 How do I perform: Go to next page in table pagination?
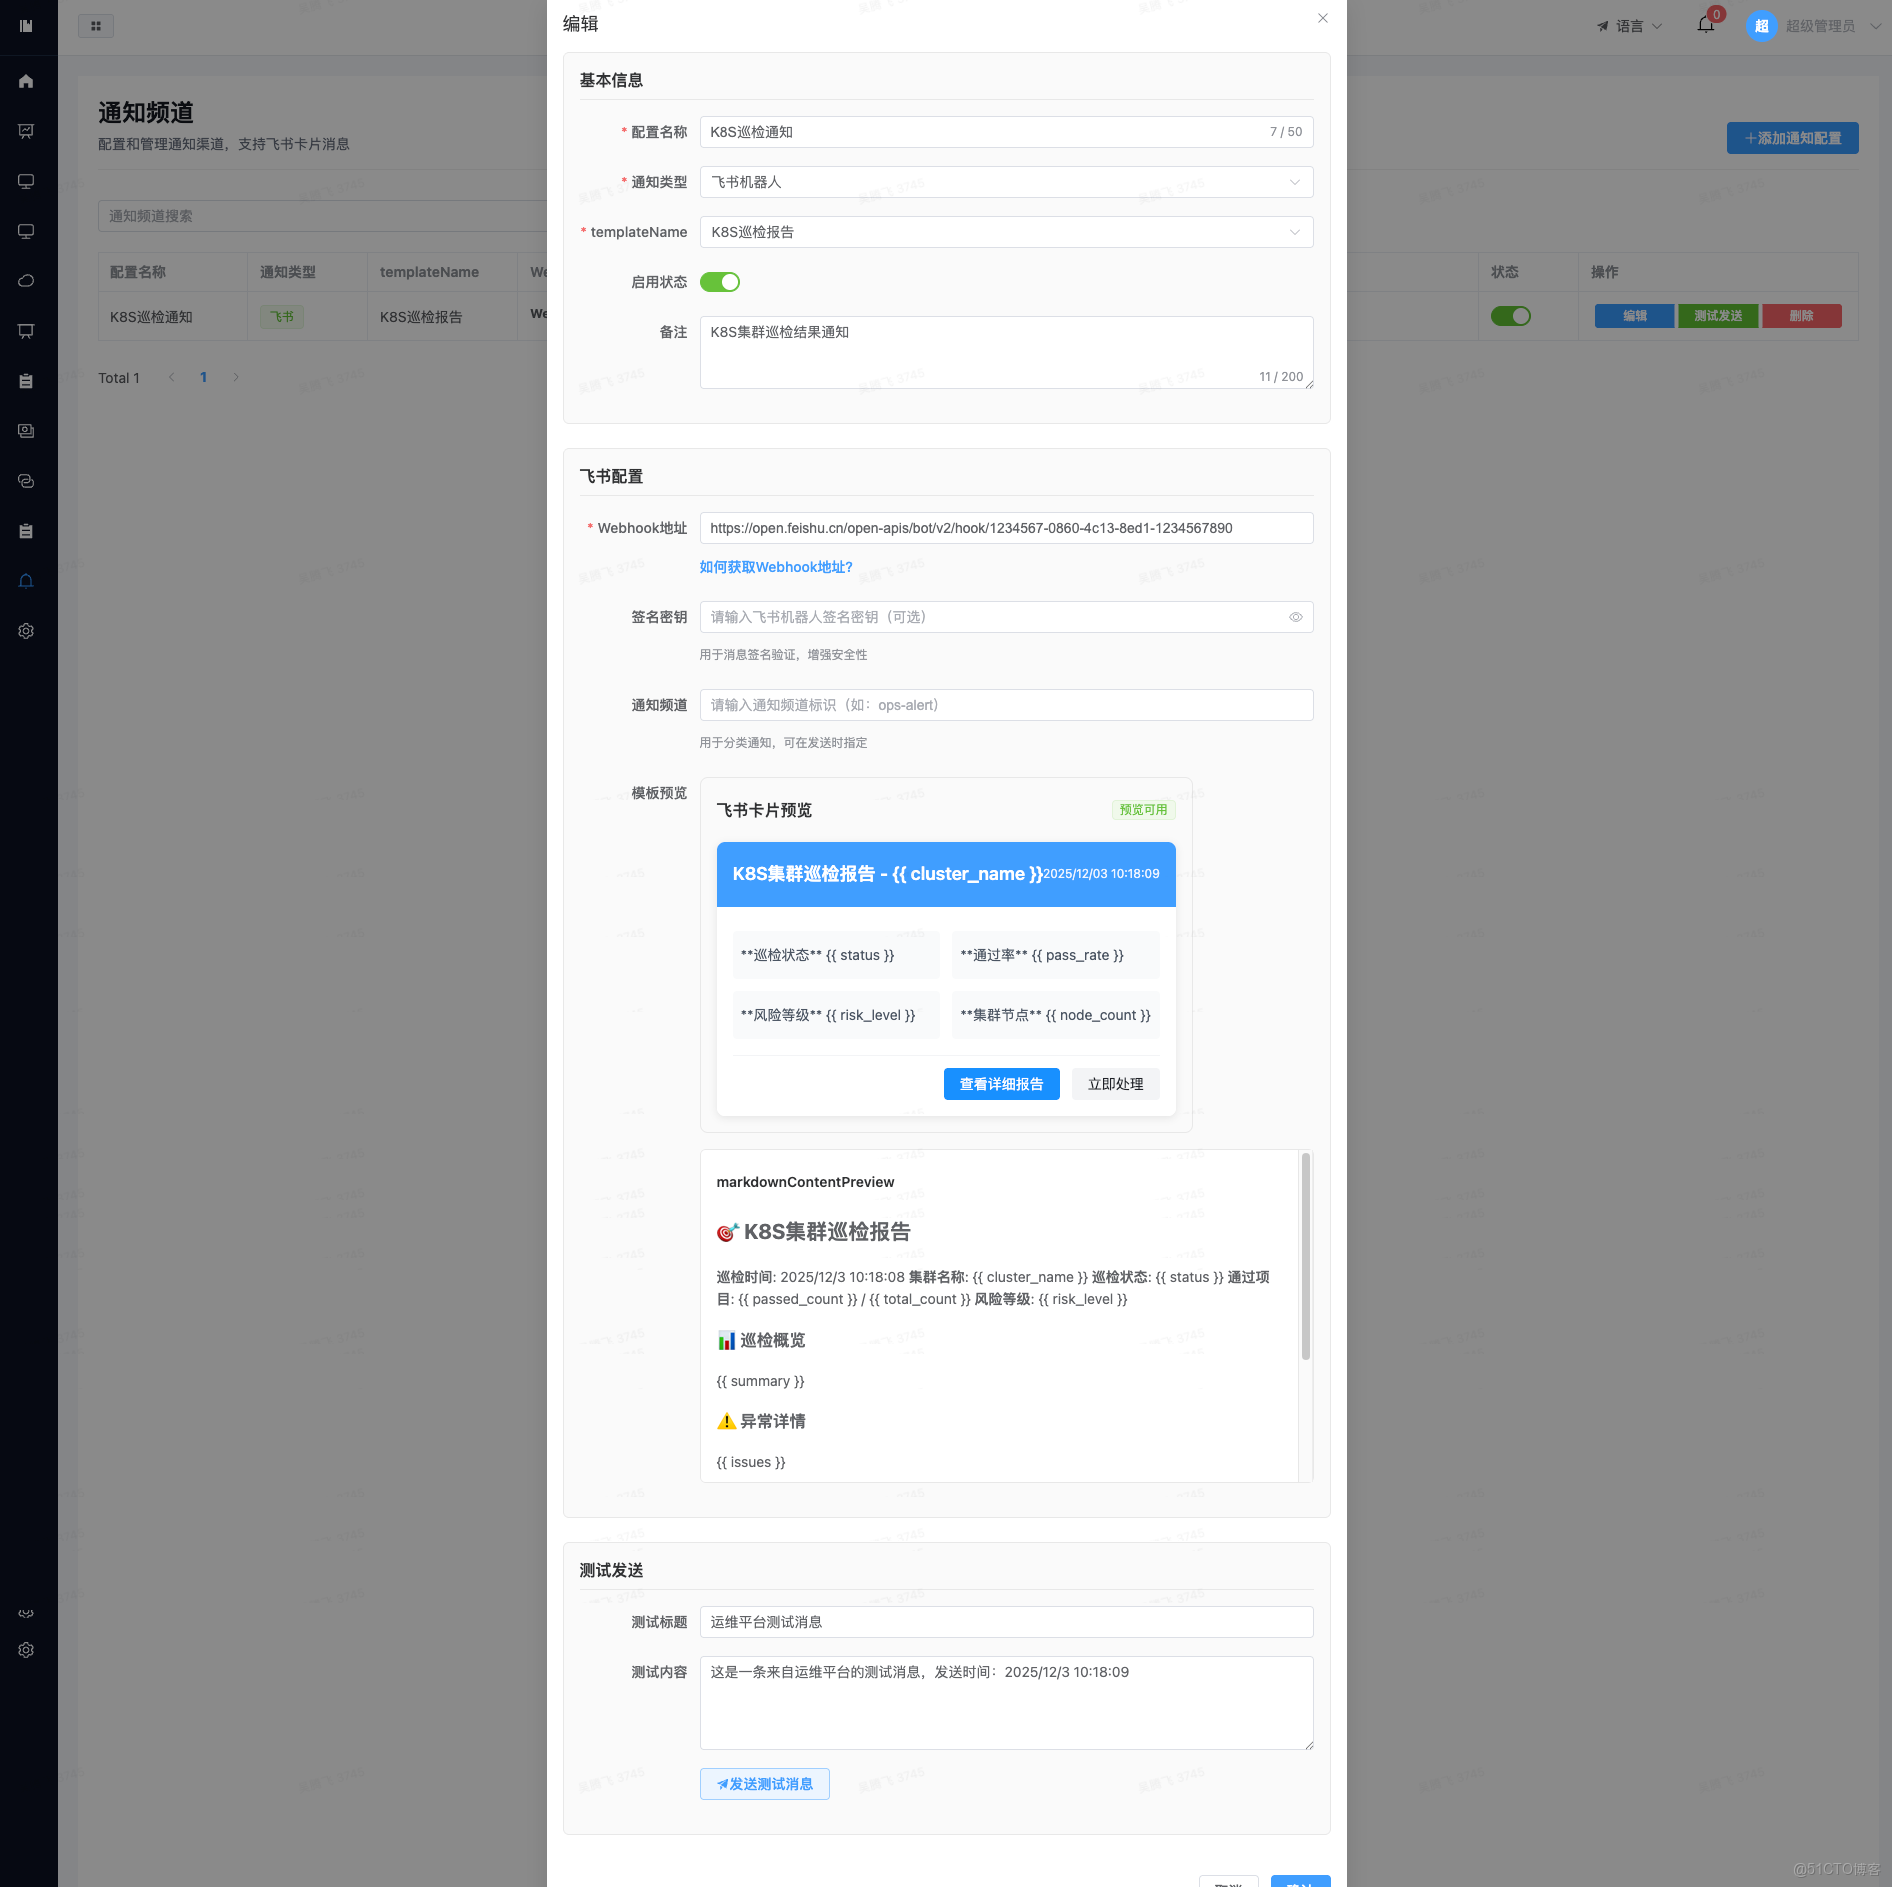[236, 377]
